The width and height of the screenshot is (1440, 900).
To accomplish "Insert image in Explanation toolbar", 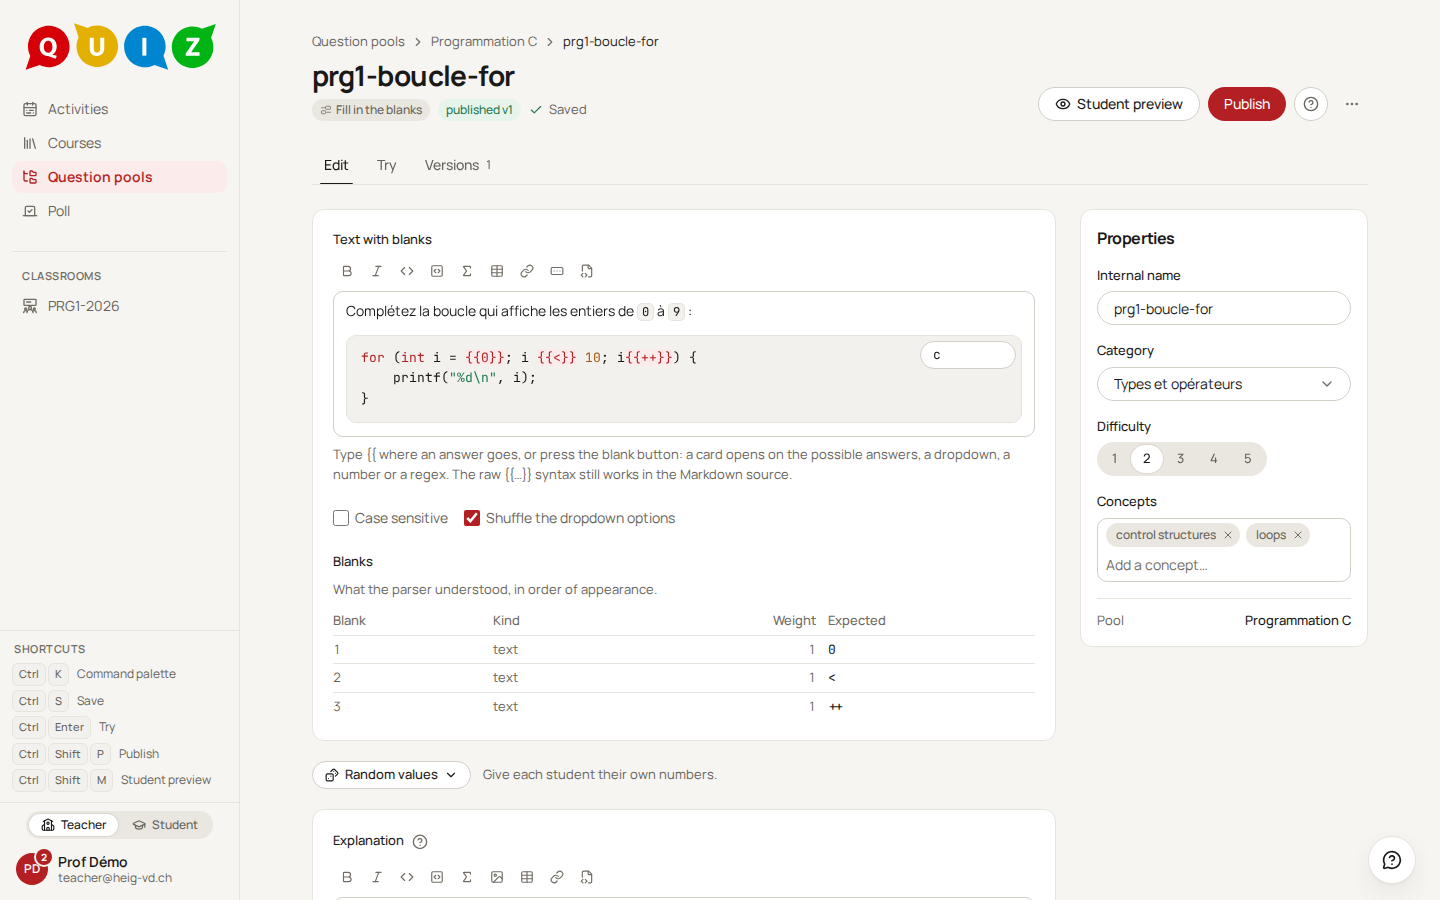I will 497,877.
